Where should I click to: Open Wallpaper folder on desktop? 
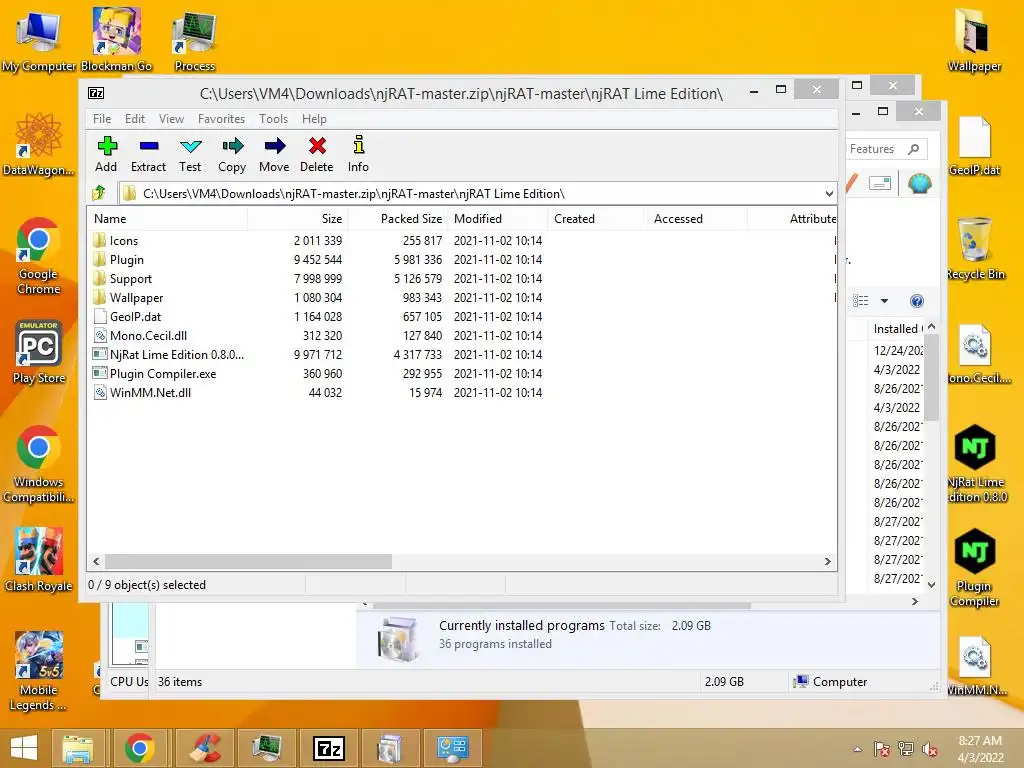(974, 40)
